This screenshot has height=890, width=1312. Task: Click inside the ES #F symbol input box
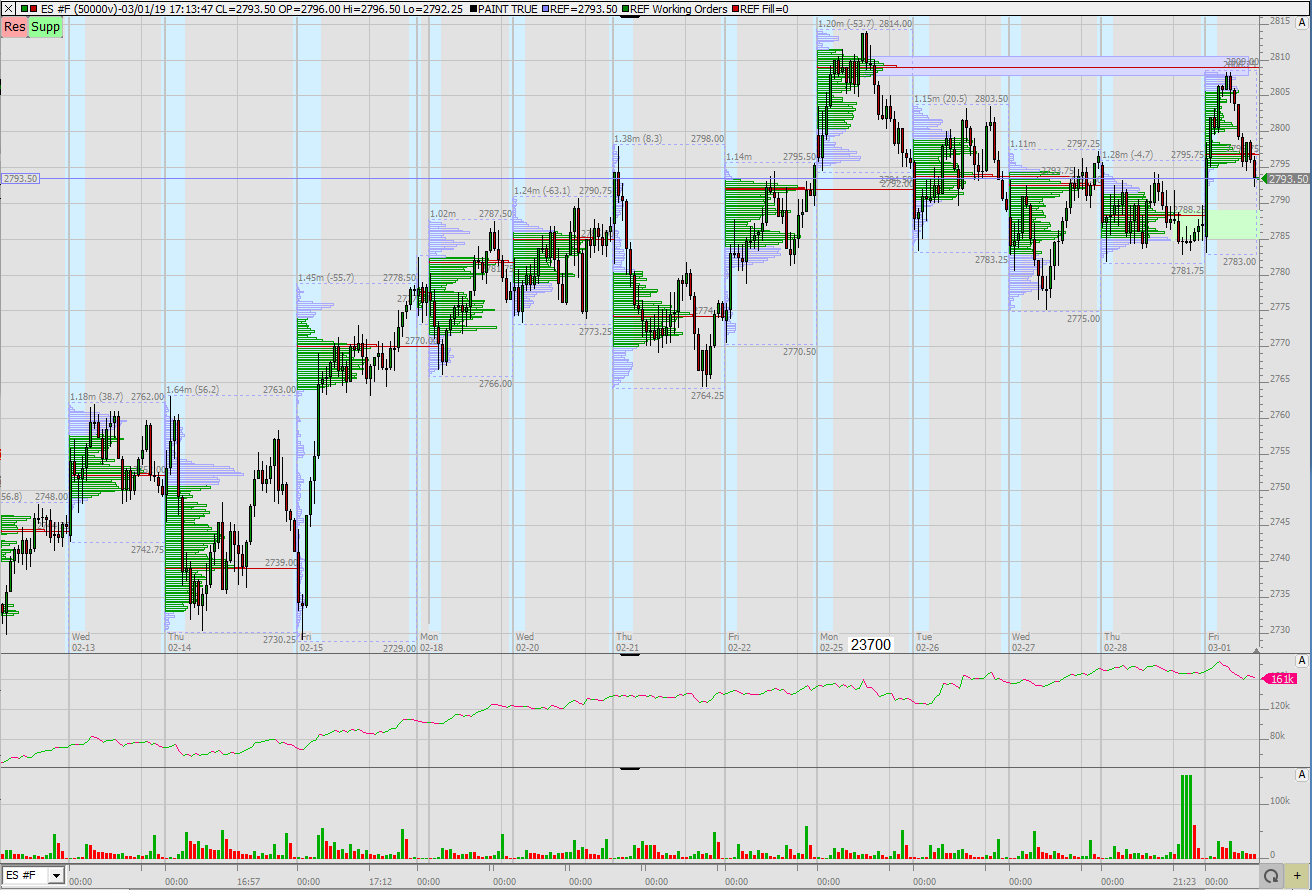(22, 876)
